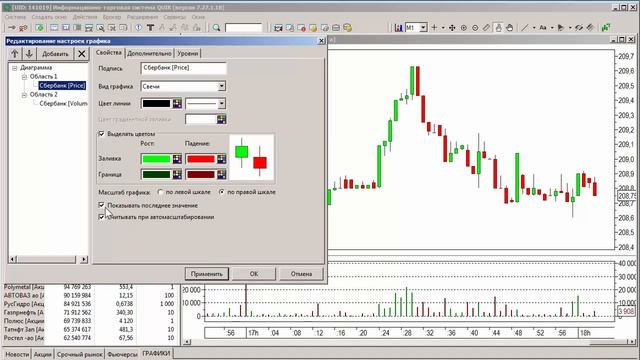This screenshot has height=360, width=640.
Task: Move item up with the up arrow
Action: tap(15, 53)
